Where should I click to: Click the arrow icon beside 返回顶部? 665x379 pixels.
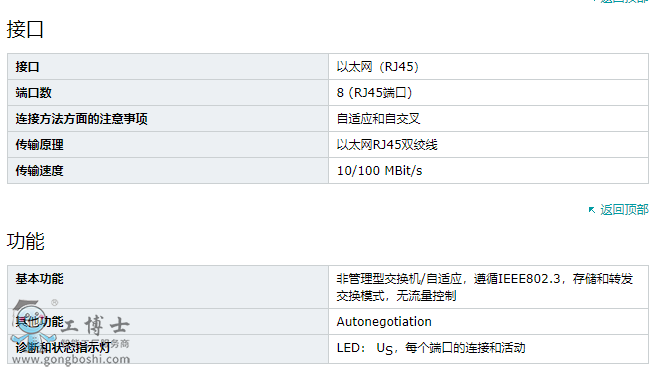click(592, 210)
